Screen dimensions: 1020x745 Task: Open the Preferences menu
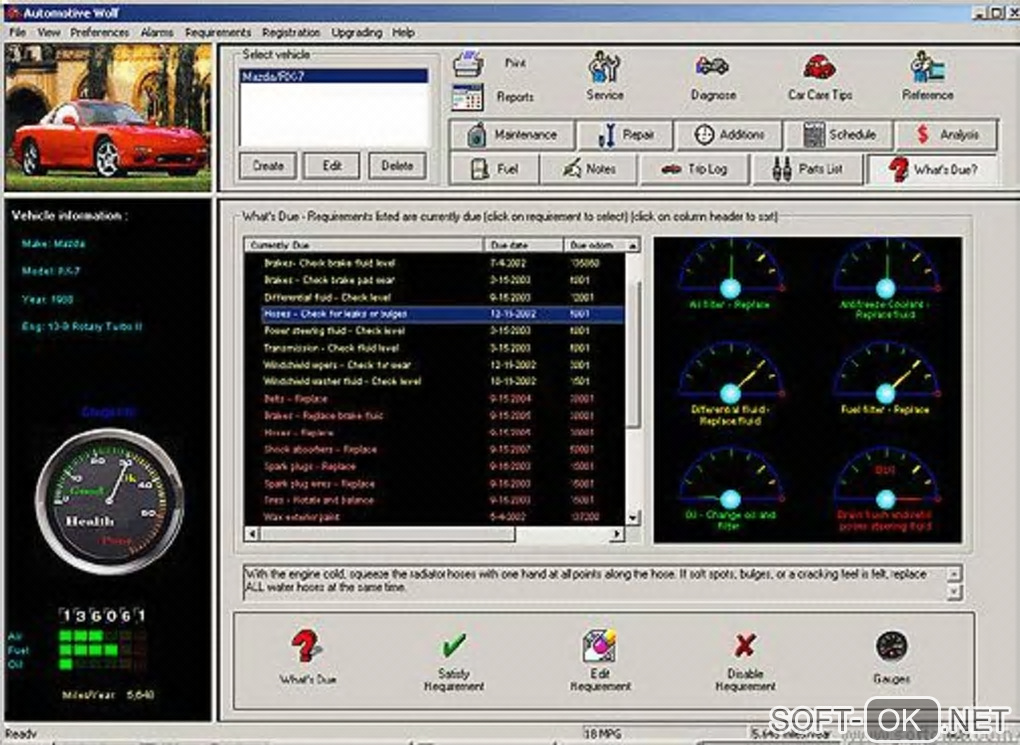100,32
